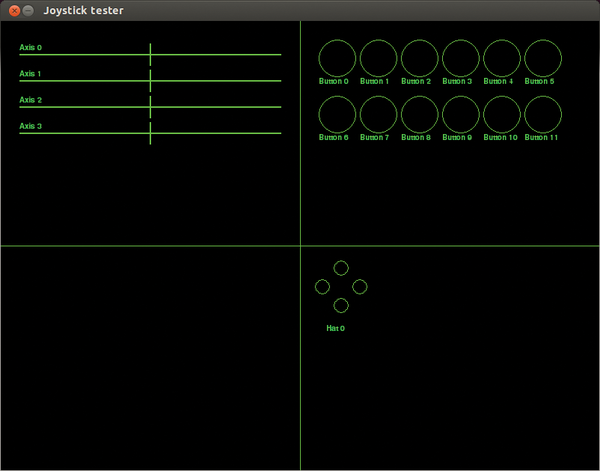
Task: Click the 'Axis 2' label
Action: coord(31,100)
